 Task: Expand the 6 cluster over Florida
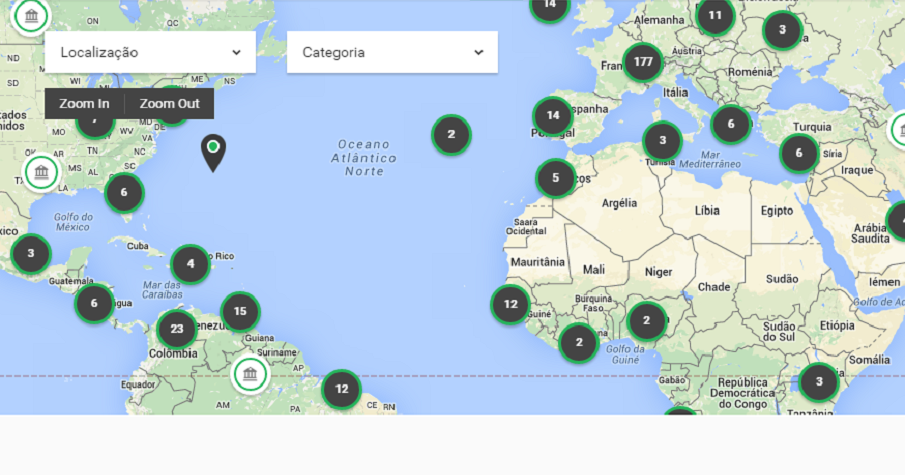[124, 193]
